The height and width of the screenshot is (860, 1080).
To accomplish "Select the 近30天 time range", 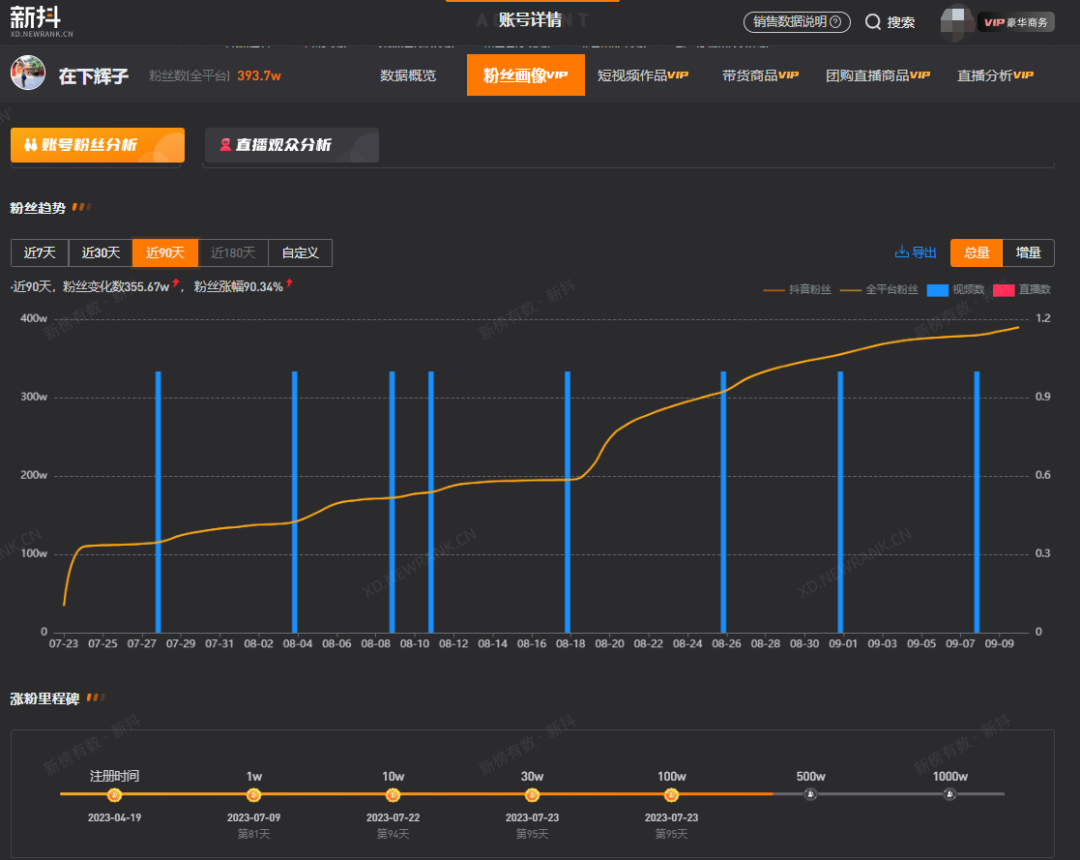I will (101, 253).
